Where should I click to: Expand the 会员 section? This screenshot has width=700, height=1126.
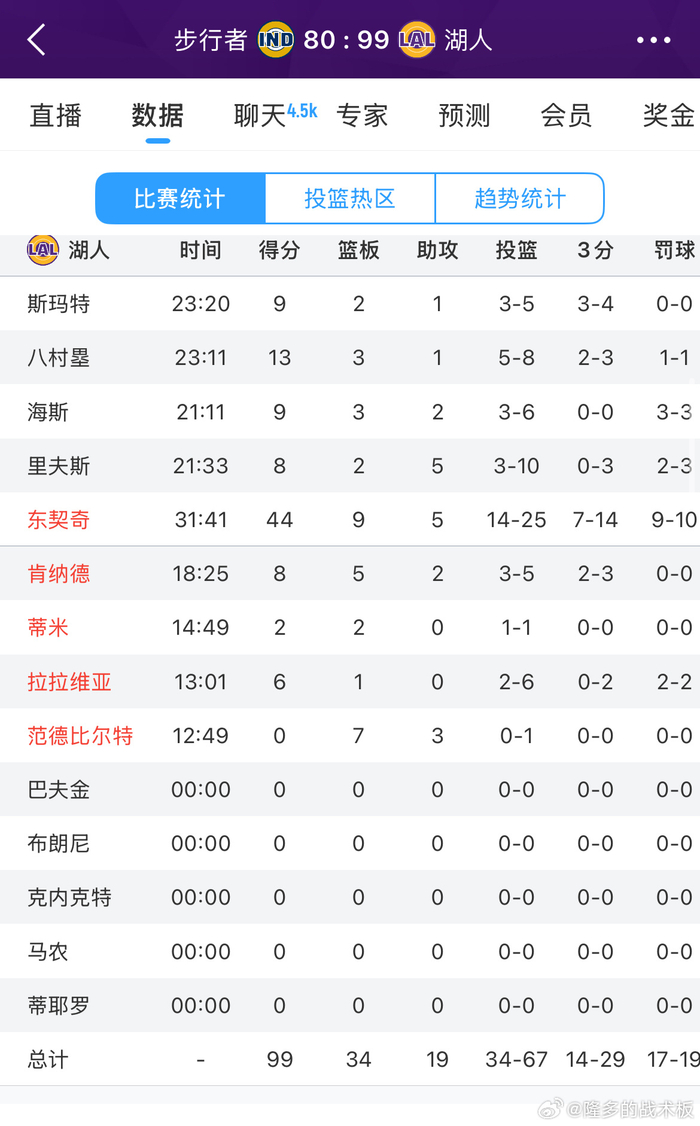coord(565,115)
